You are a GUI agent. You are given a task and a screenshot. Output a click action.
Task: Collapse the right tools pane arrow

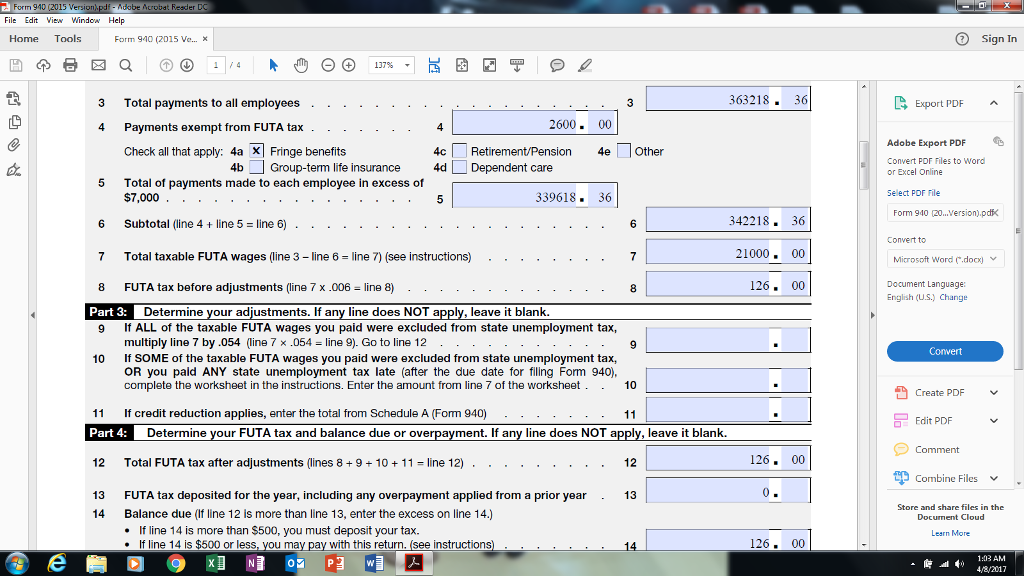tap(872, 315)
